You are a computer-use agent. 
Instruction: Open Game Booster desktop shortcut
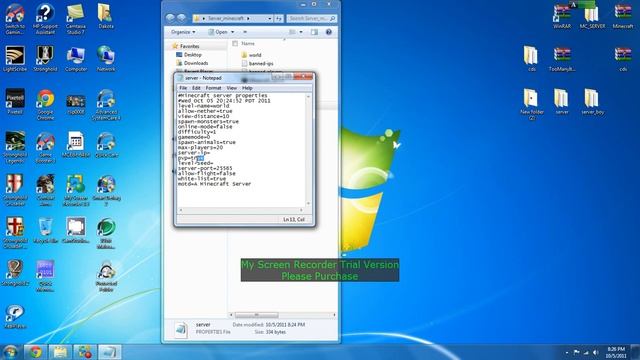45,147
